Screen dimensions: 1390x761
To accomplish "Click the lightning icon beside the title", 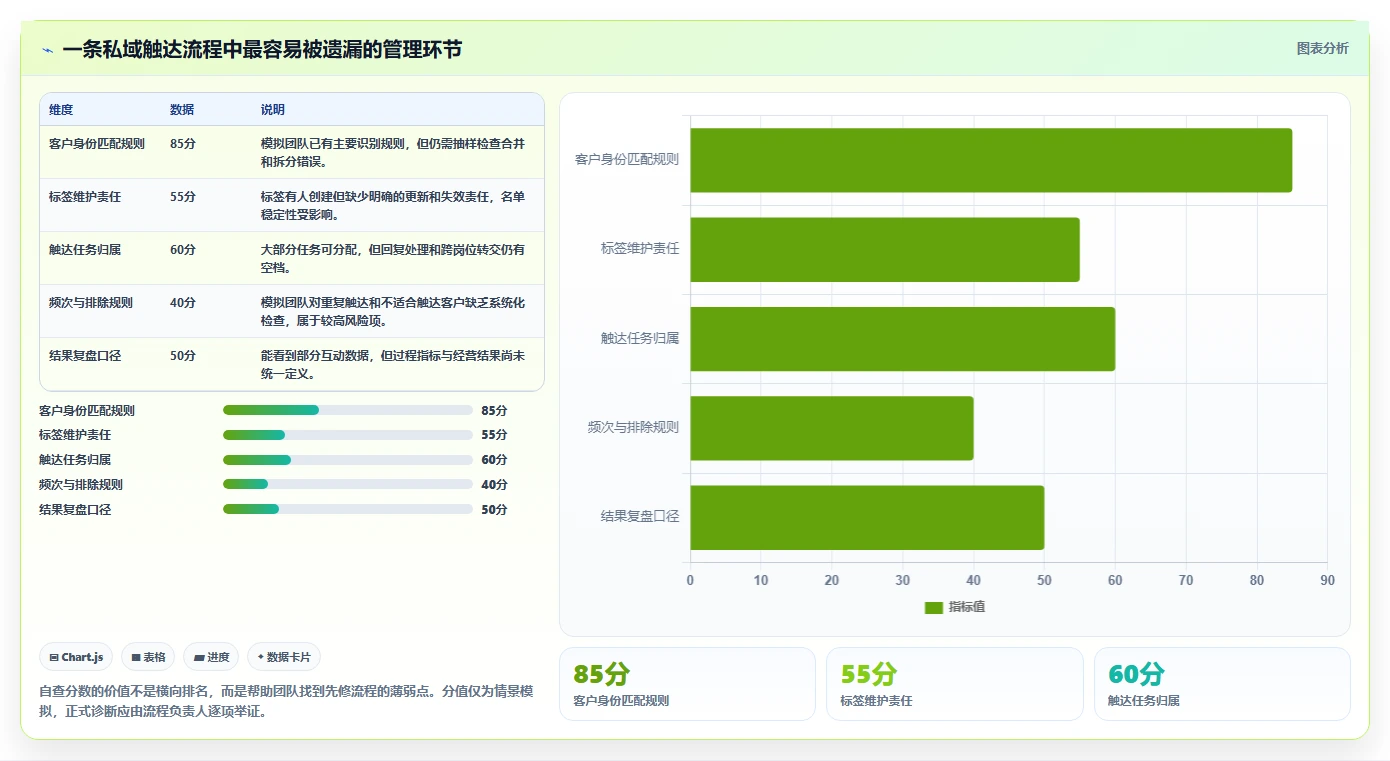I will point(48,50).
